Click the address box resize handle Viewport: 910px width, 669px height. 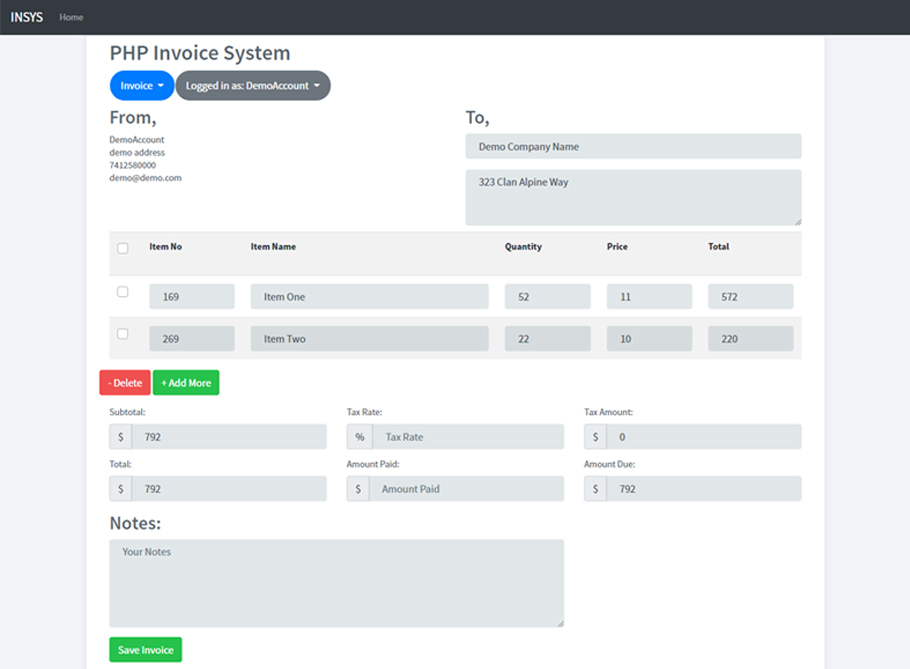tap(798, 222)
